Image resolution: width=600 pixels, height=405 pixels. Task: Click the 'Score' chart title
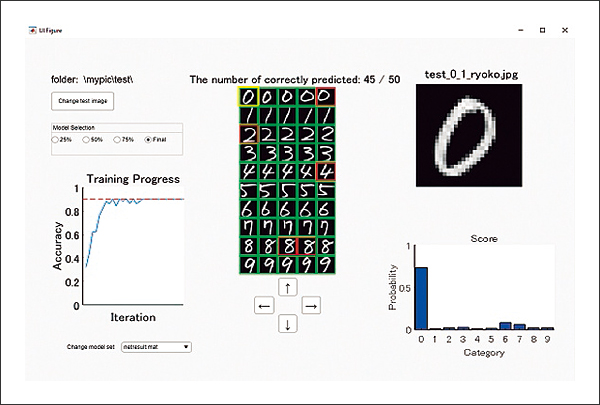click(x=484, y=239)
